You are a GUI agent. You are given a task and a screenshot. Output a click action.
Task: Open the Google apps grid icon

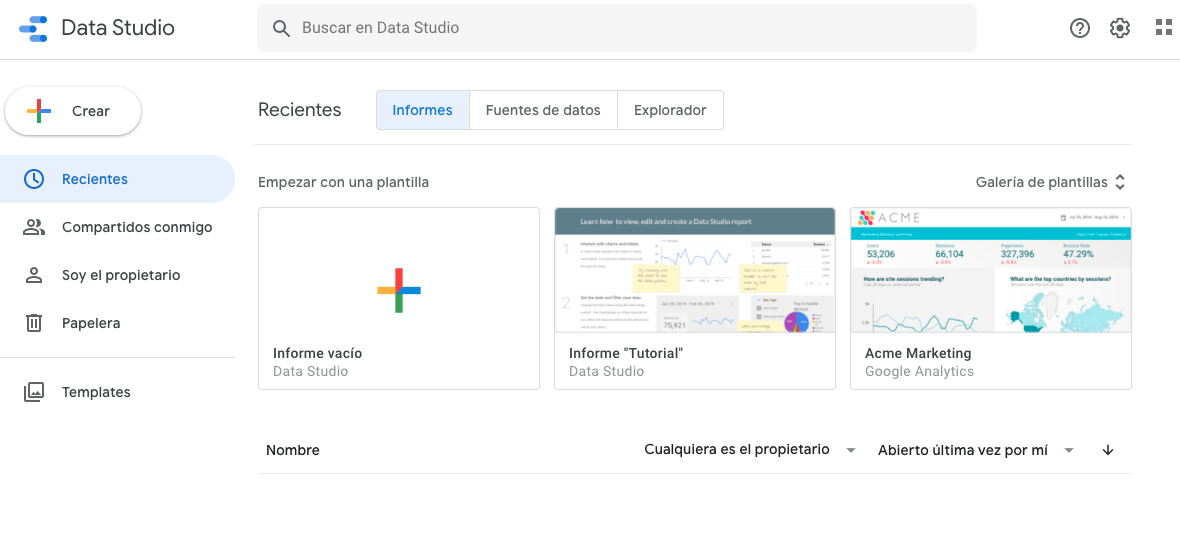pyautogui.click(x=1163, y=28)
